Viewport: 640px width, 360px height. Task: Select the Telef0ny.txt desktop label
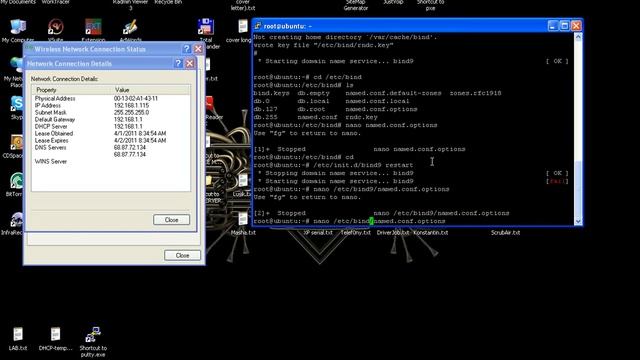pos(356,233)
